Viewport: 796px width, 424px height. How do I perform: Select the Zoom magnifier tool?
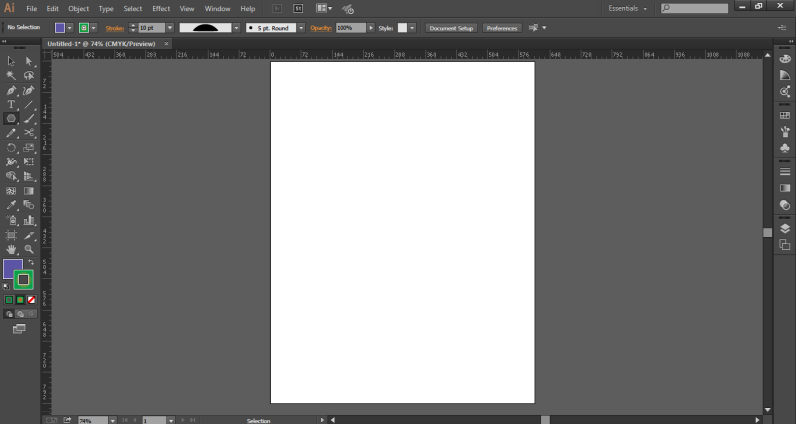(x=29, y=249)
